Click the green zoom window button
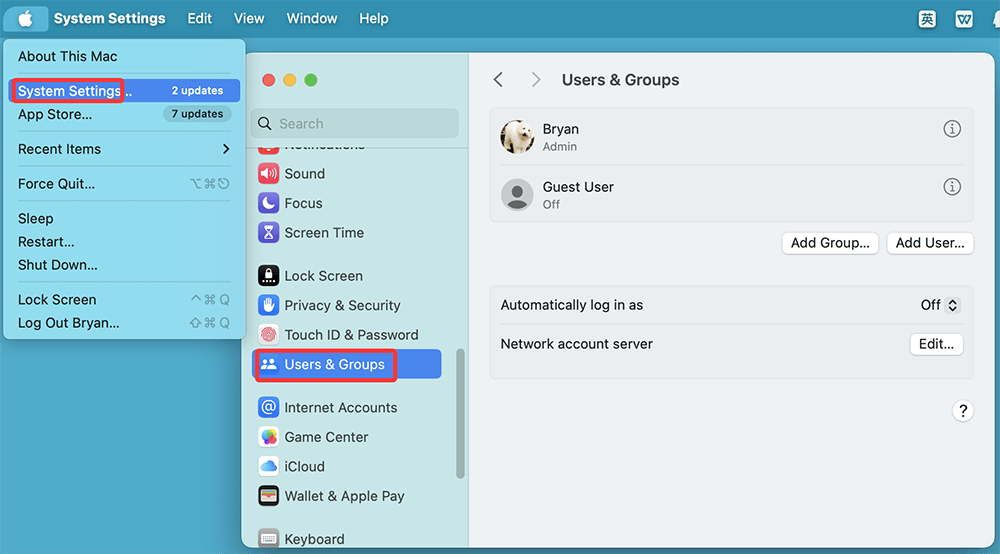 (311, 80)
